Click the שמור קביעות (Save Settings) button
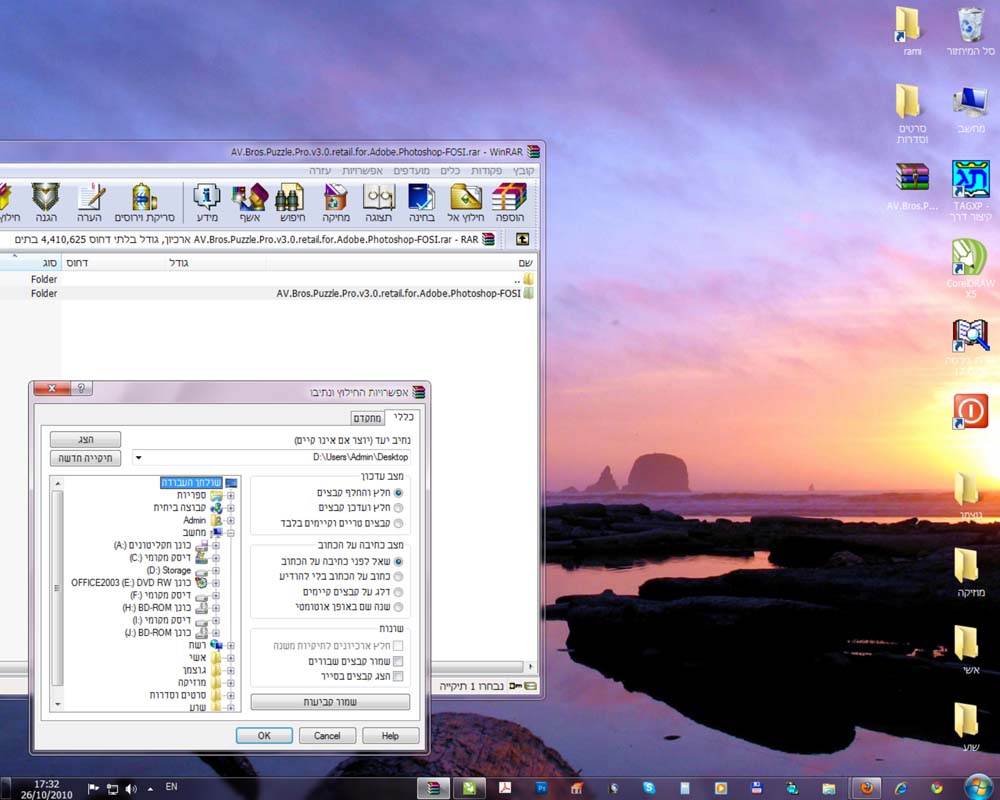Viewport: 1000px width, 800px height. coord(330,702)
